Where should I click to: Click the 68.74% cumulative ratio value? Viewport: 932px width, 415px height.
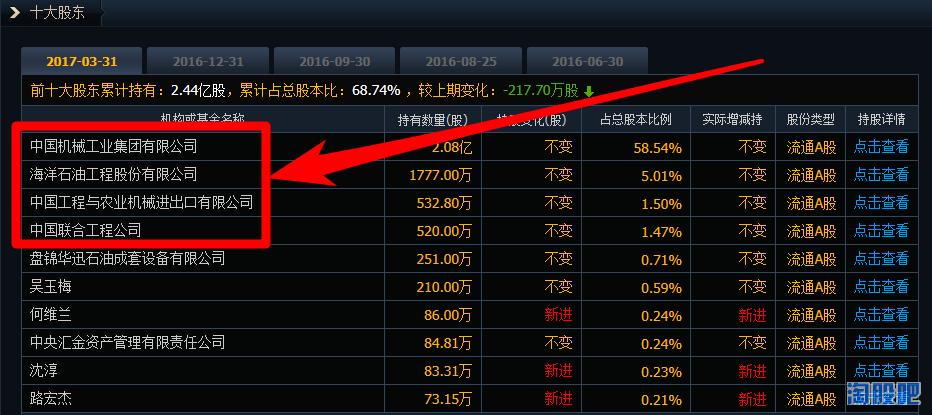coord(376,90)
